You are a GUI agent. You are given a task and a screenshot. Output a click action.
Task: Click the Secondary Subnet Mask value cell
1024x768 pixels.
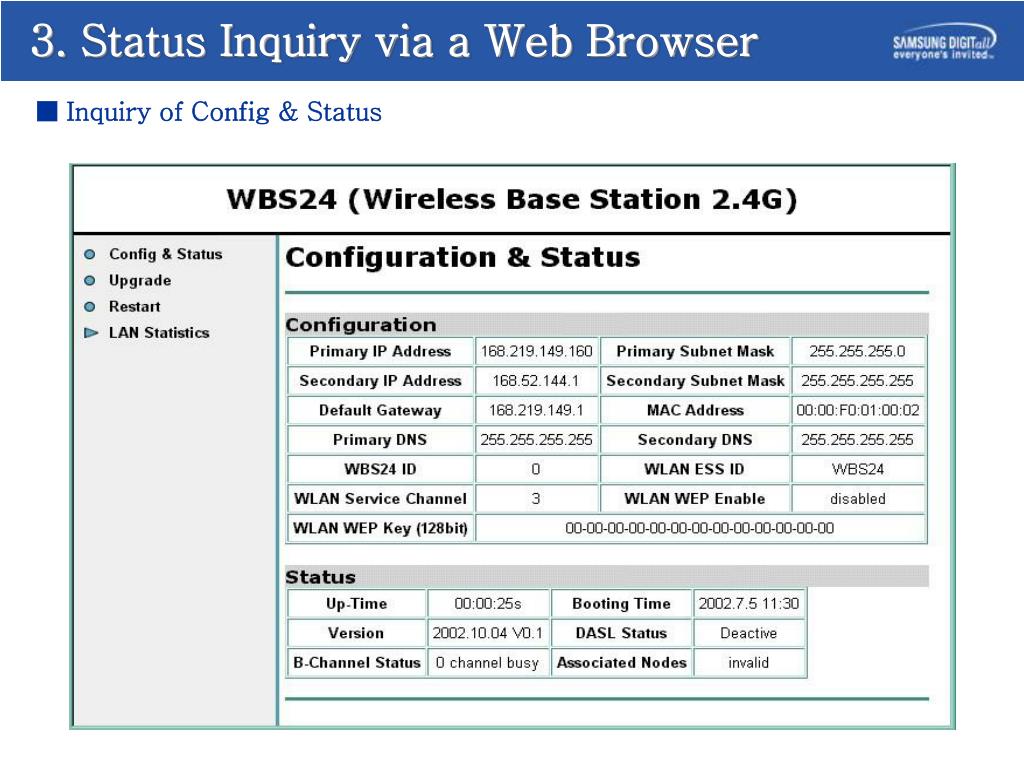click(857, 381)
